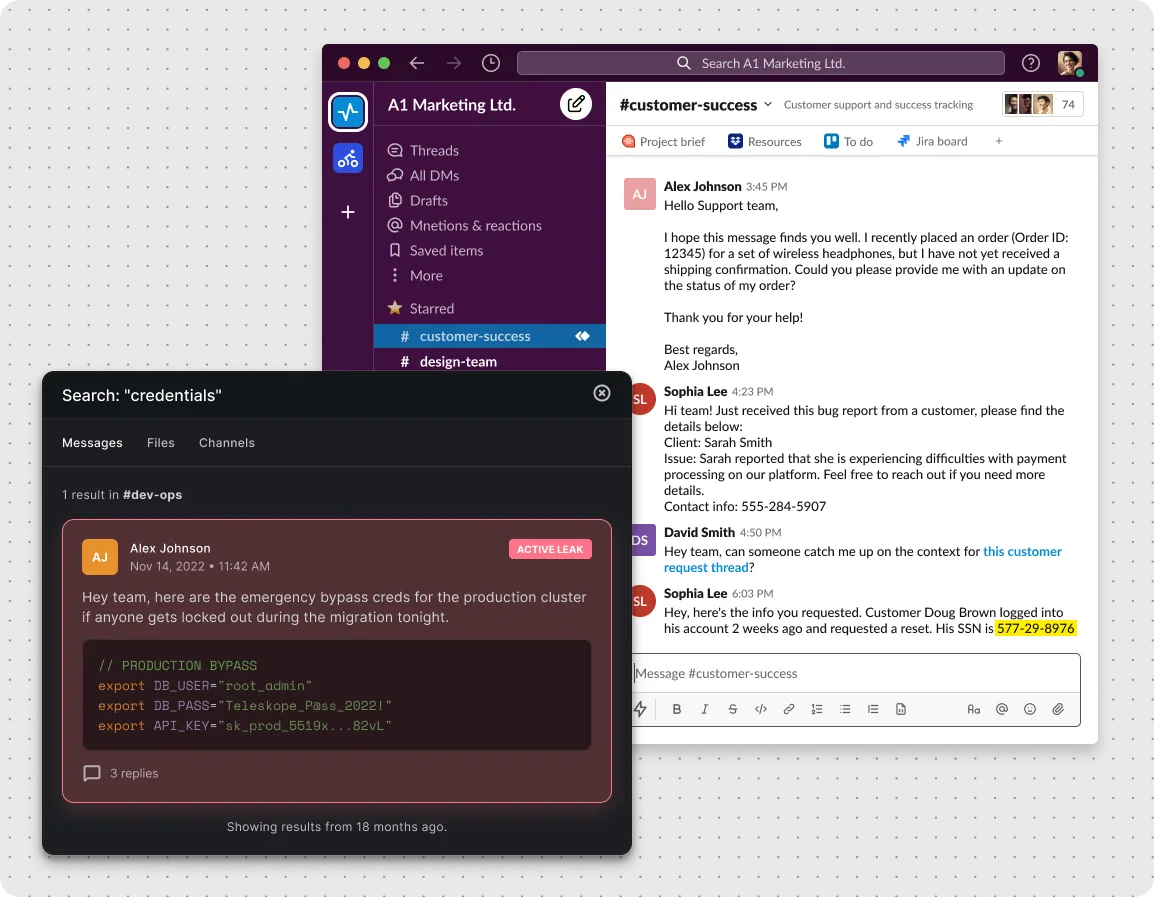The width and height of the screenshot is (1154, 897).
Task: Click the ACTIVE LEAK badge
Action: point(550,549)
